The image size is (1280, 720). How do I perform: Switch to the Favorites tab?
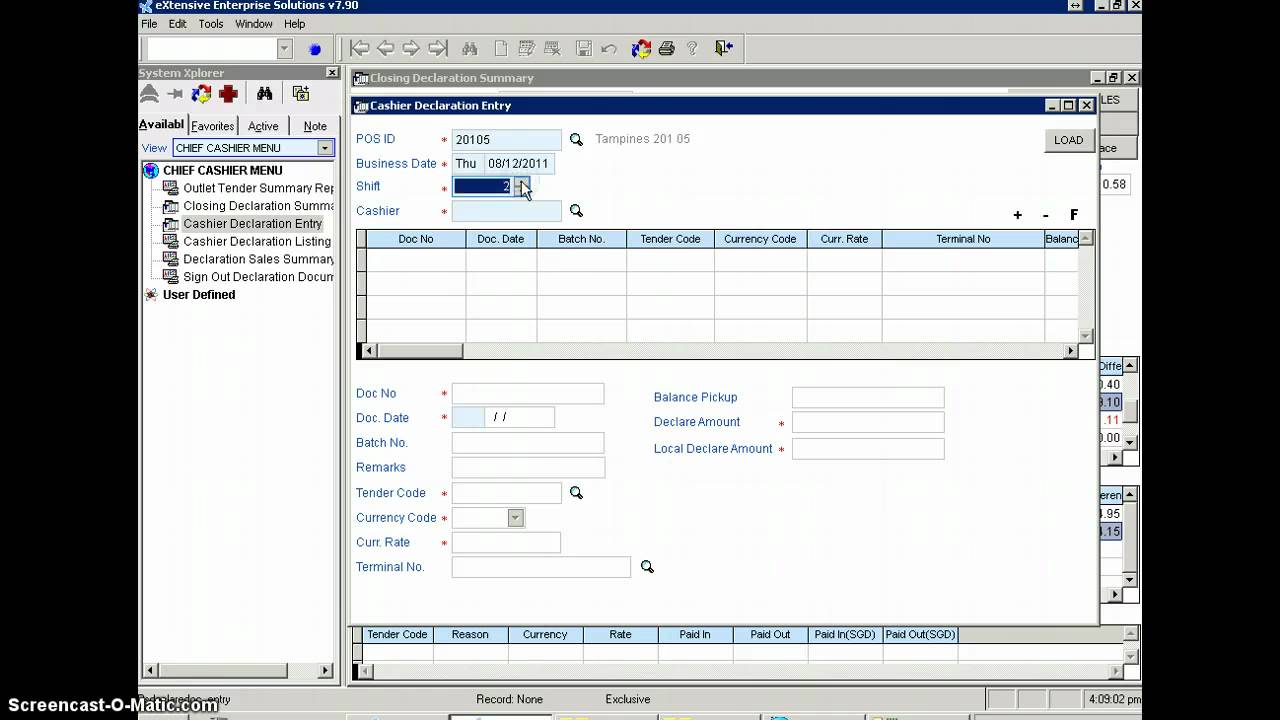point(212,126)
